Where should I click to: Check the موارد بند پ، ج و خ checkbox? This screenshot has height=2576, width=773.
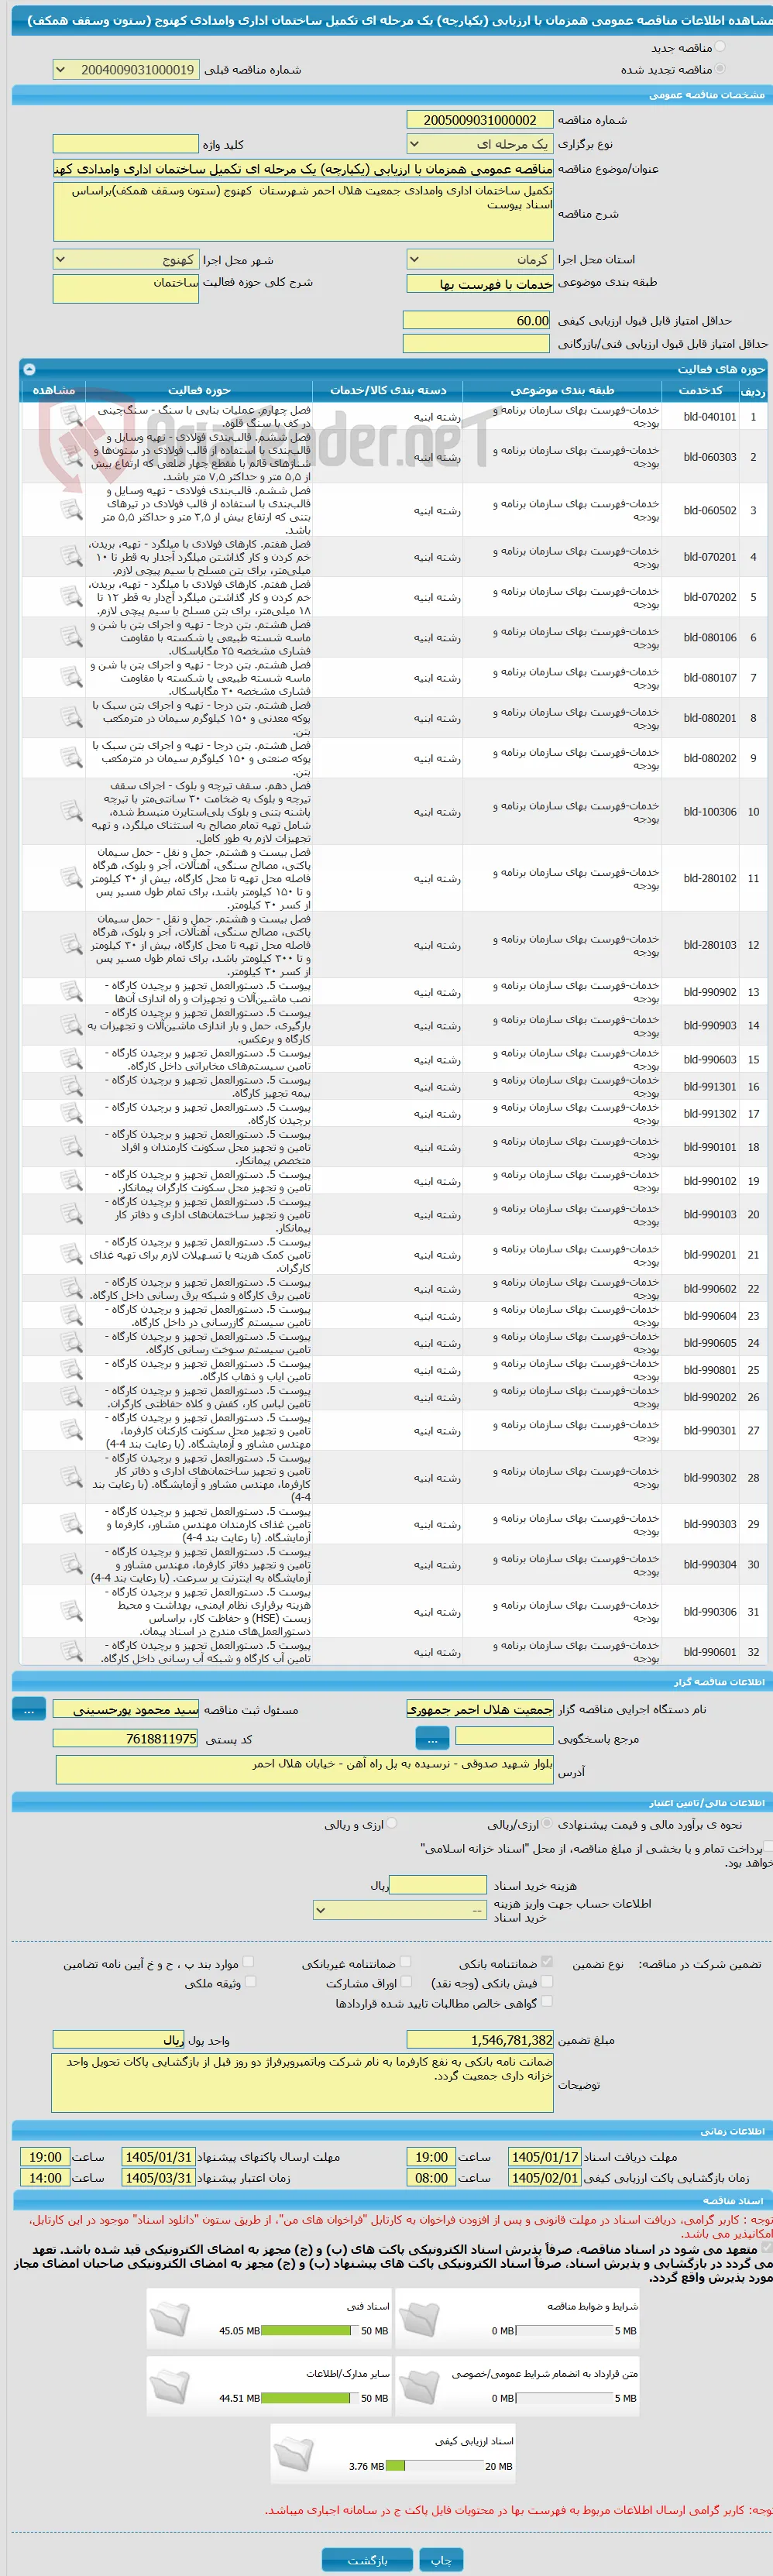(249, 1962)
